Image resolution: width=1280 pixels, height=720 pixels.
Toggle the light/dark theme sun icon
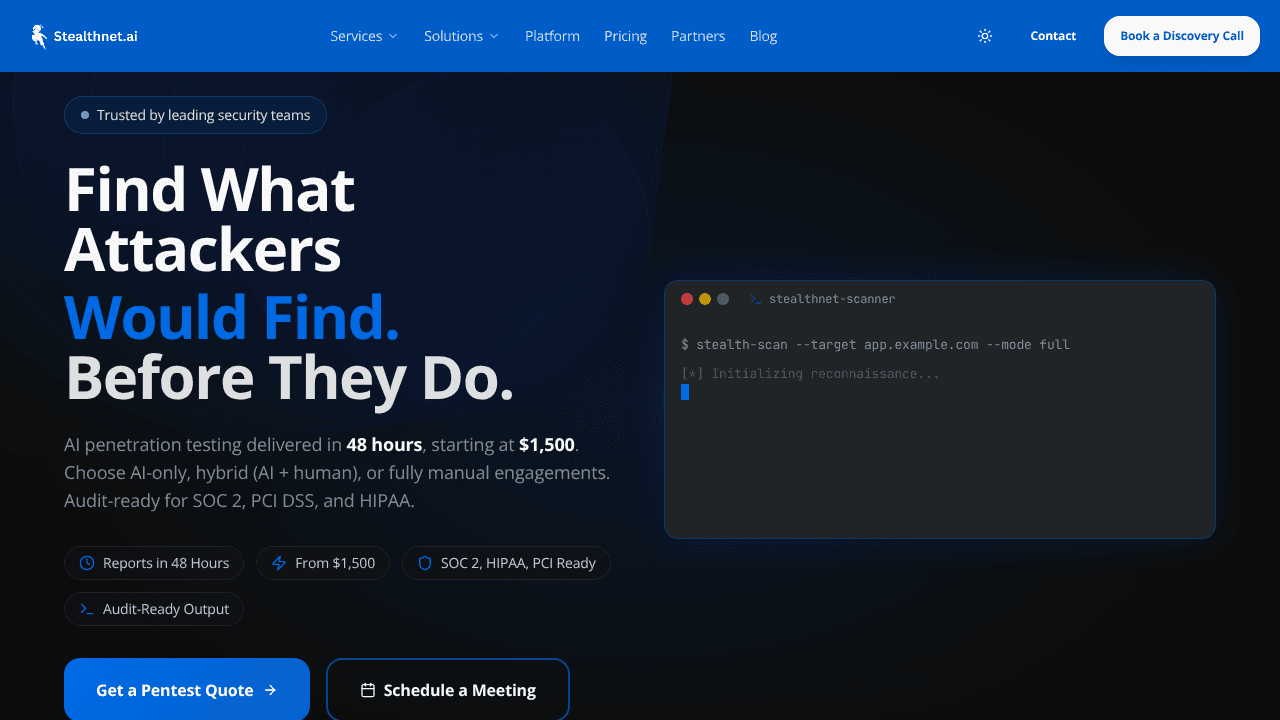[985, 36]
